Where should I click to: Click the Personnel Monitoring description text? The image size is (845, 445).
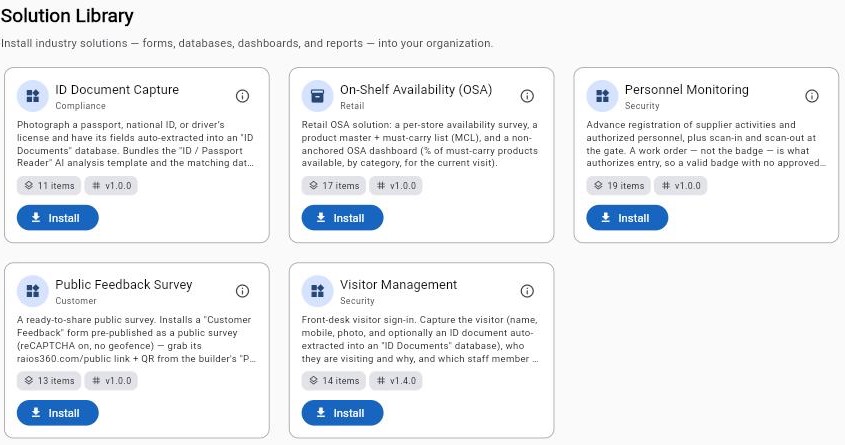click(x=706, y=144)
